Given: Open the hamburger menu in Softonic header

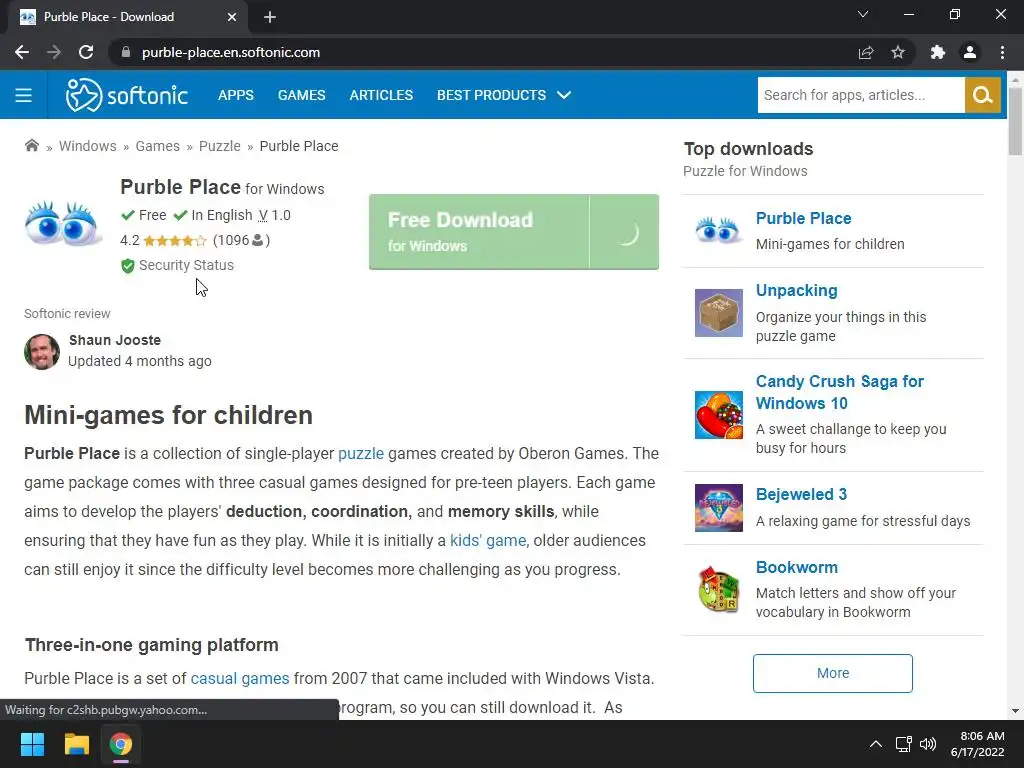Looking at the screenshot, I should coord(24,95).
